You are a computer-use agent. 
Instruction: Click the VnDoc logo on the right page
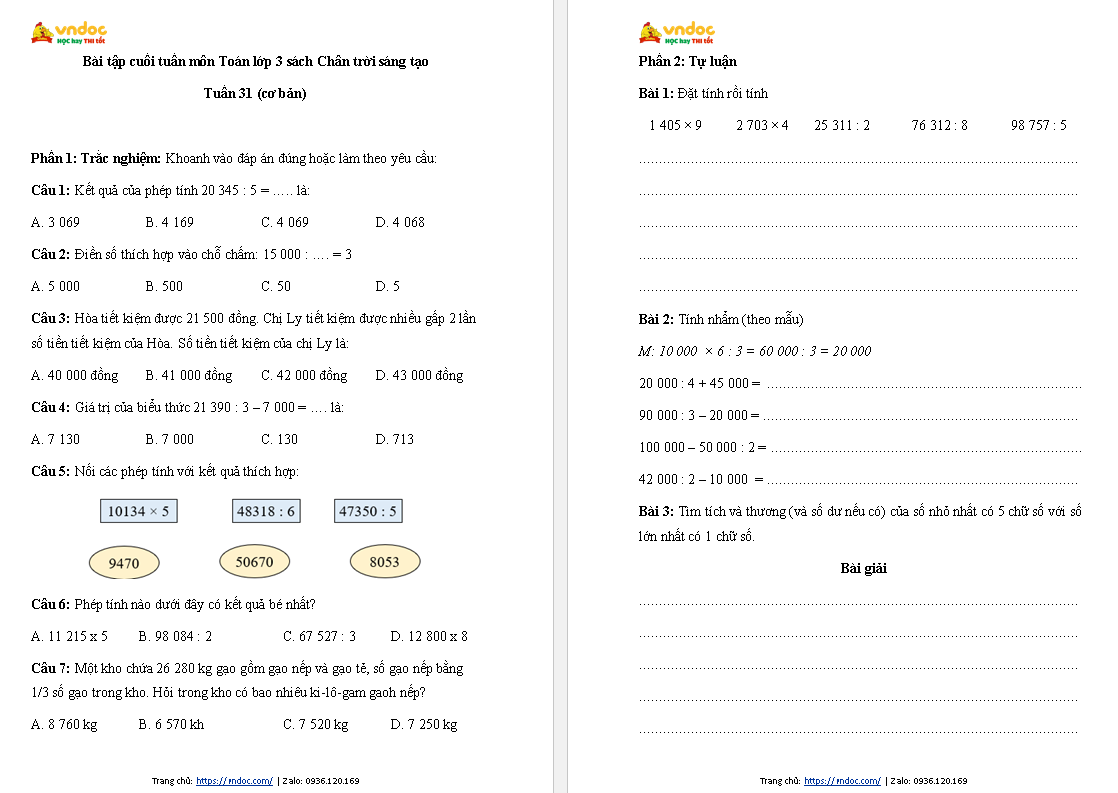(676, 33)
